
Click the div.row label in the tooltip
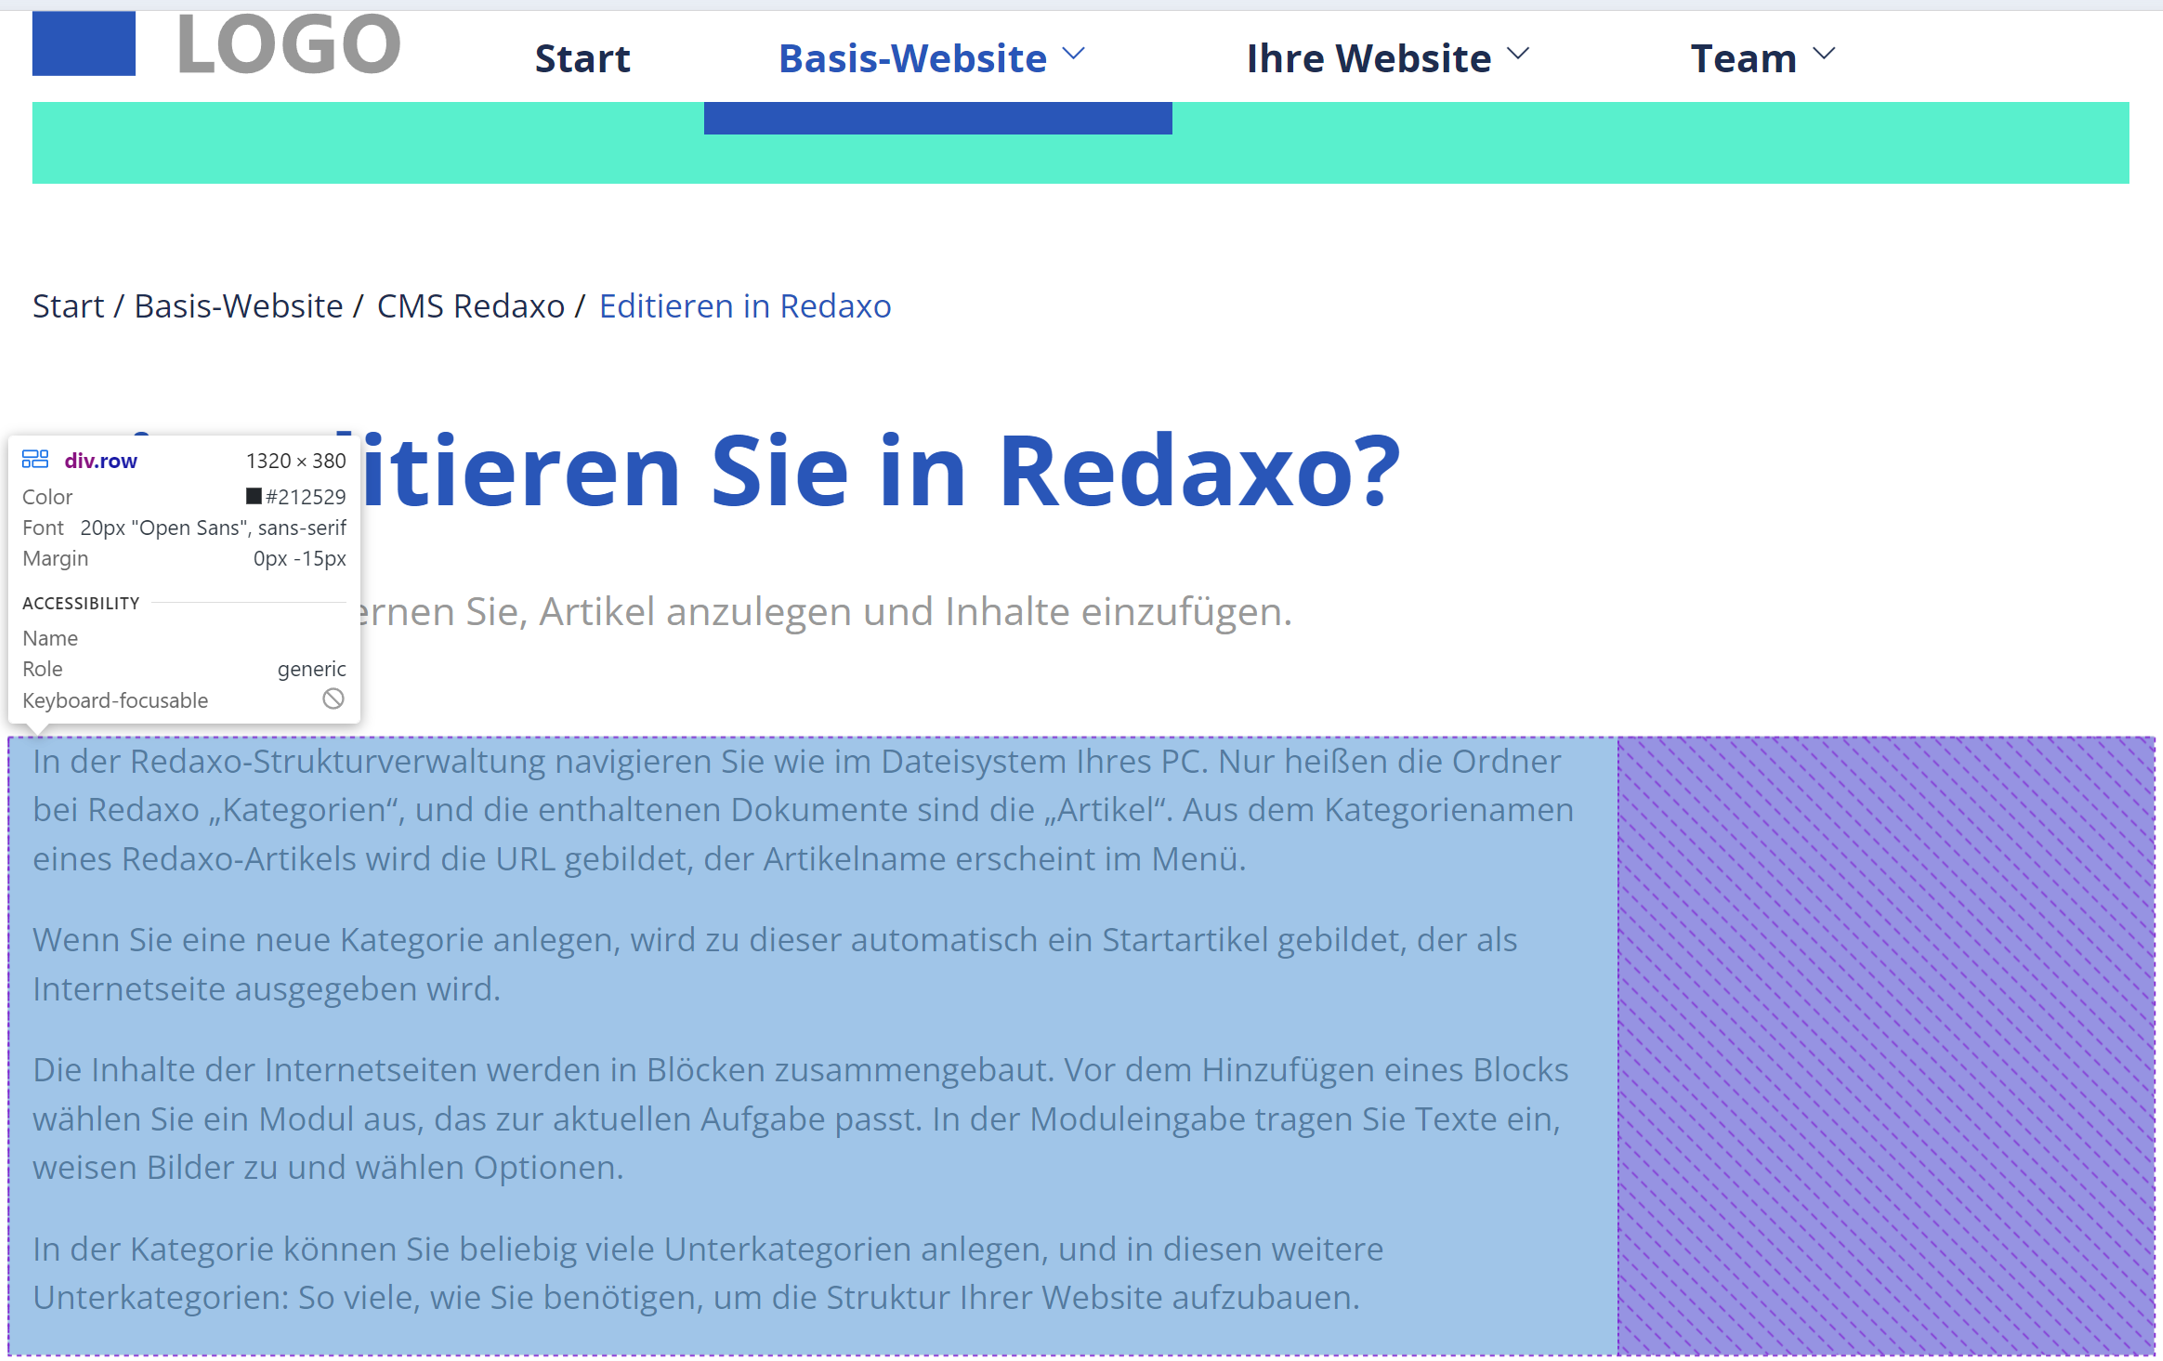click(100, 460)
